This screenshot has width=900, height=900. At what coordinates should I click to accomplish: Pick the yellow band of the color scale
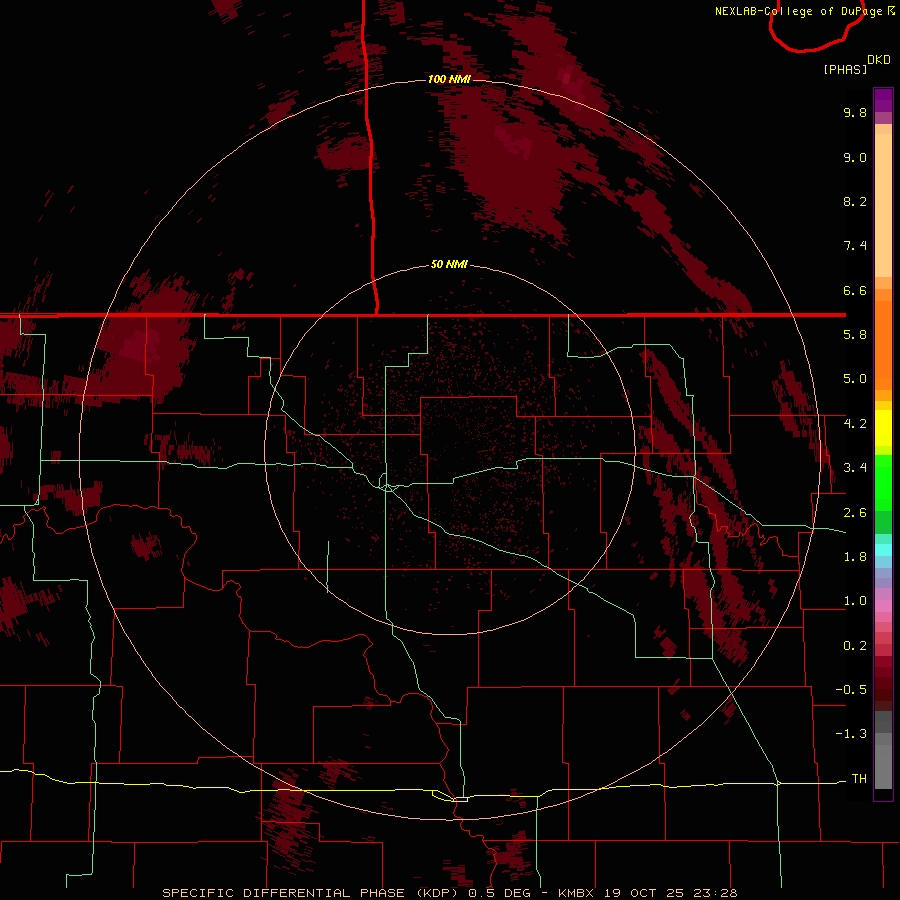click(883, 428)
